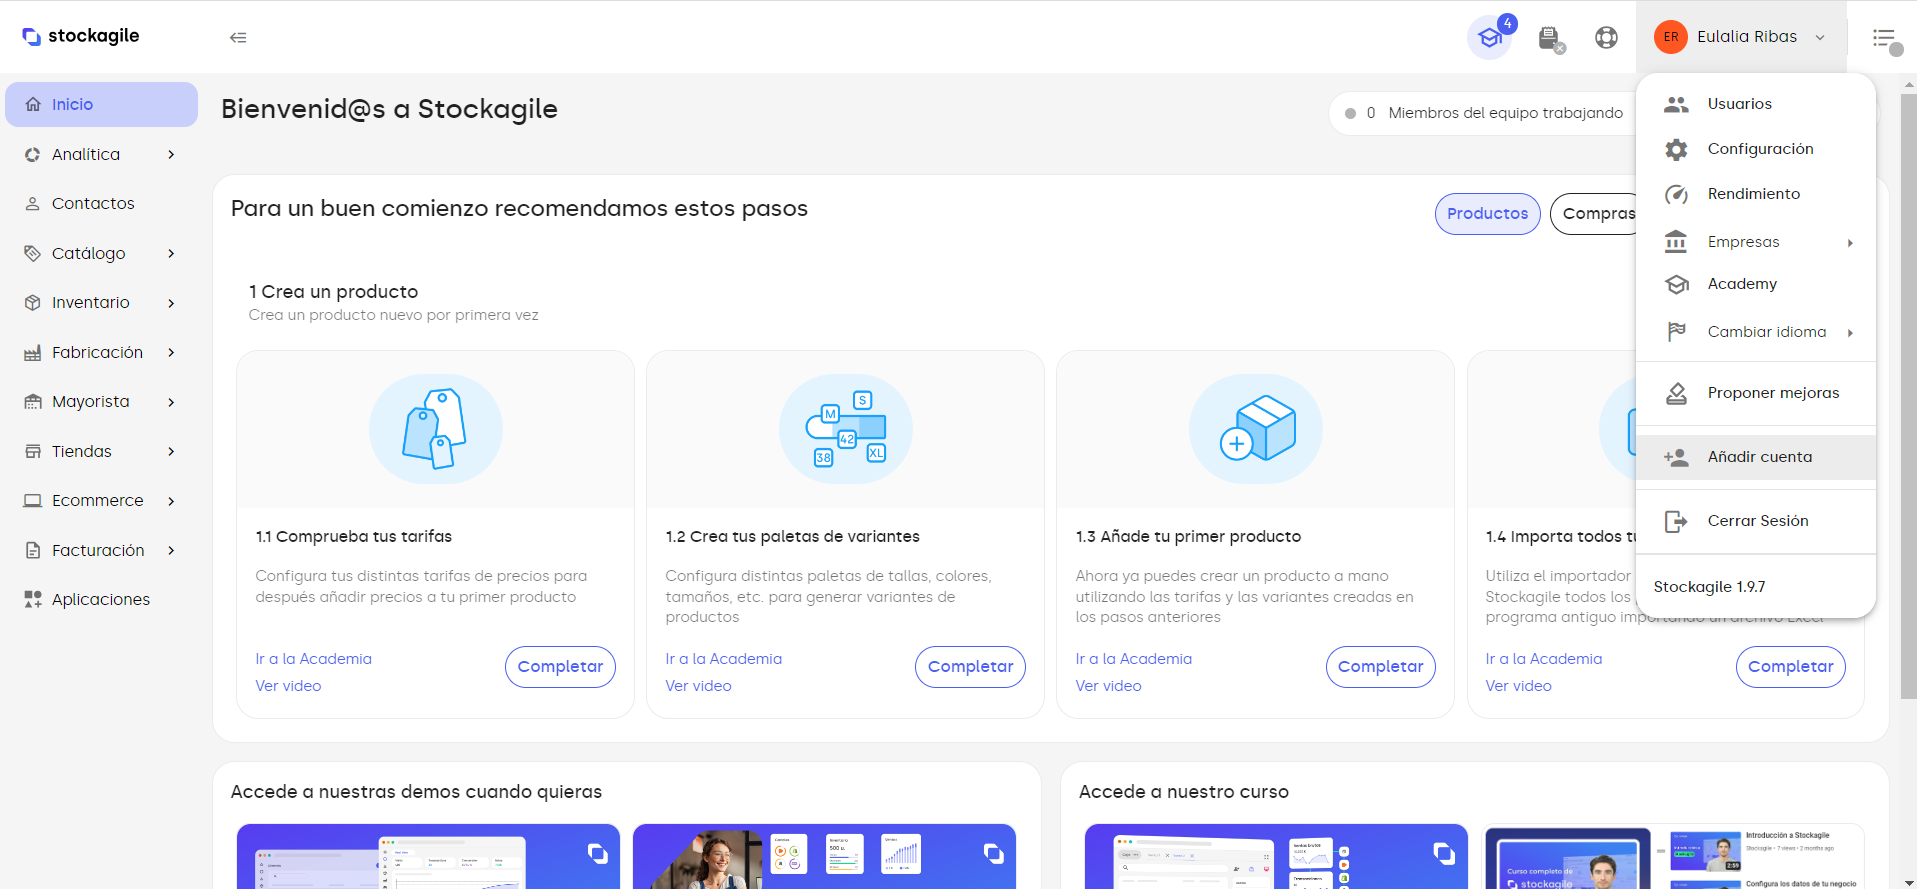Open Configuración from the user menu

pos(1756,149)
